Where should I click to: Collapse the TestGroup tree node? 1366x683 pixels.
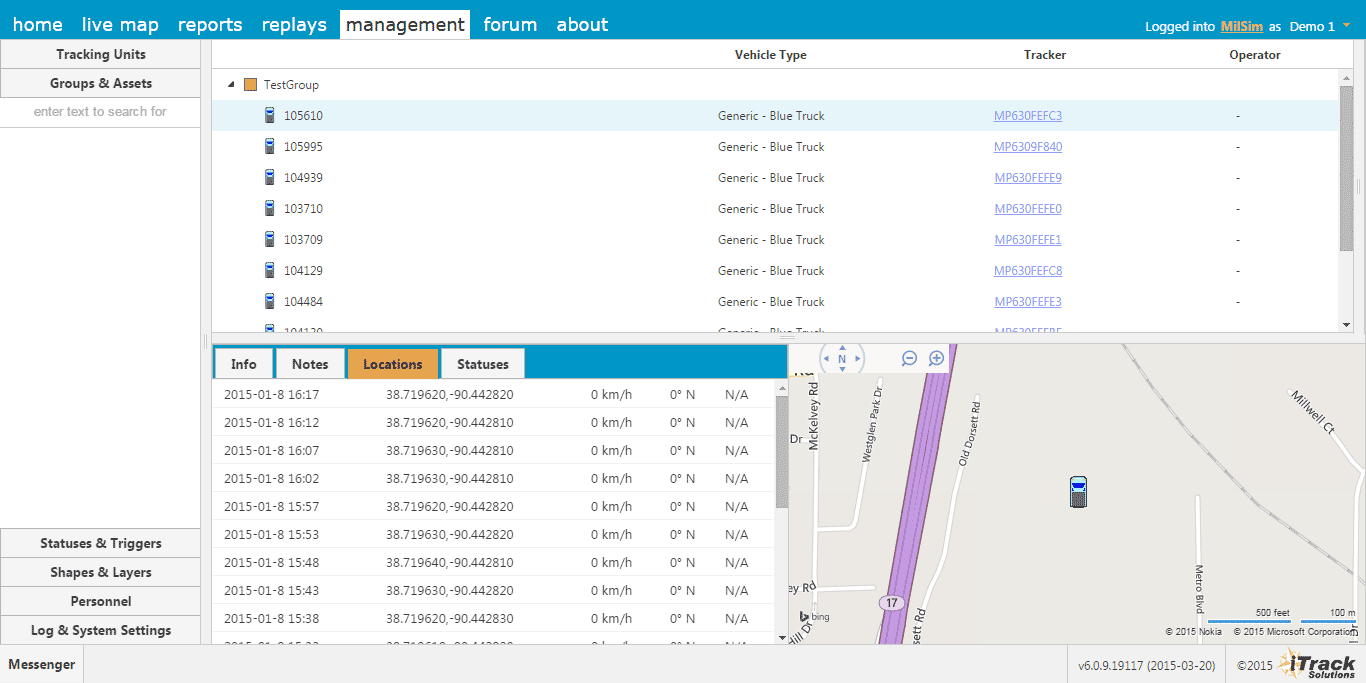(x=232, y=85)
